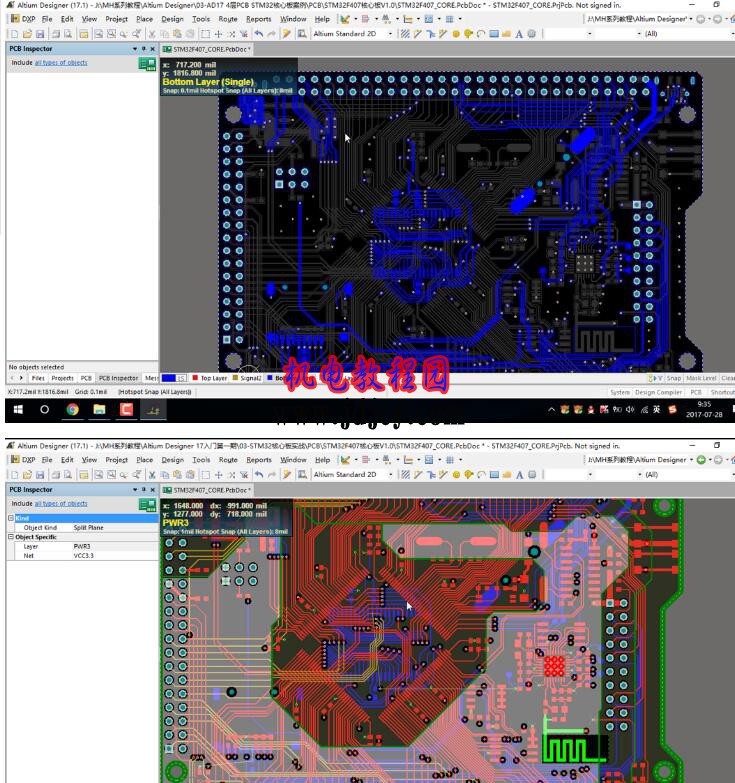Open Utility Tools dropdown arrow in Bottom Layer window

pos(356,19)
